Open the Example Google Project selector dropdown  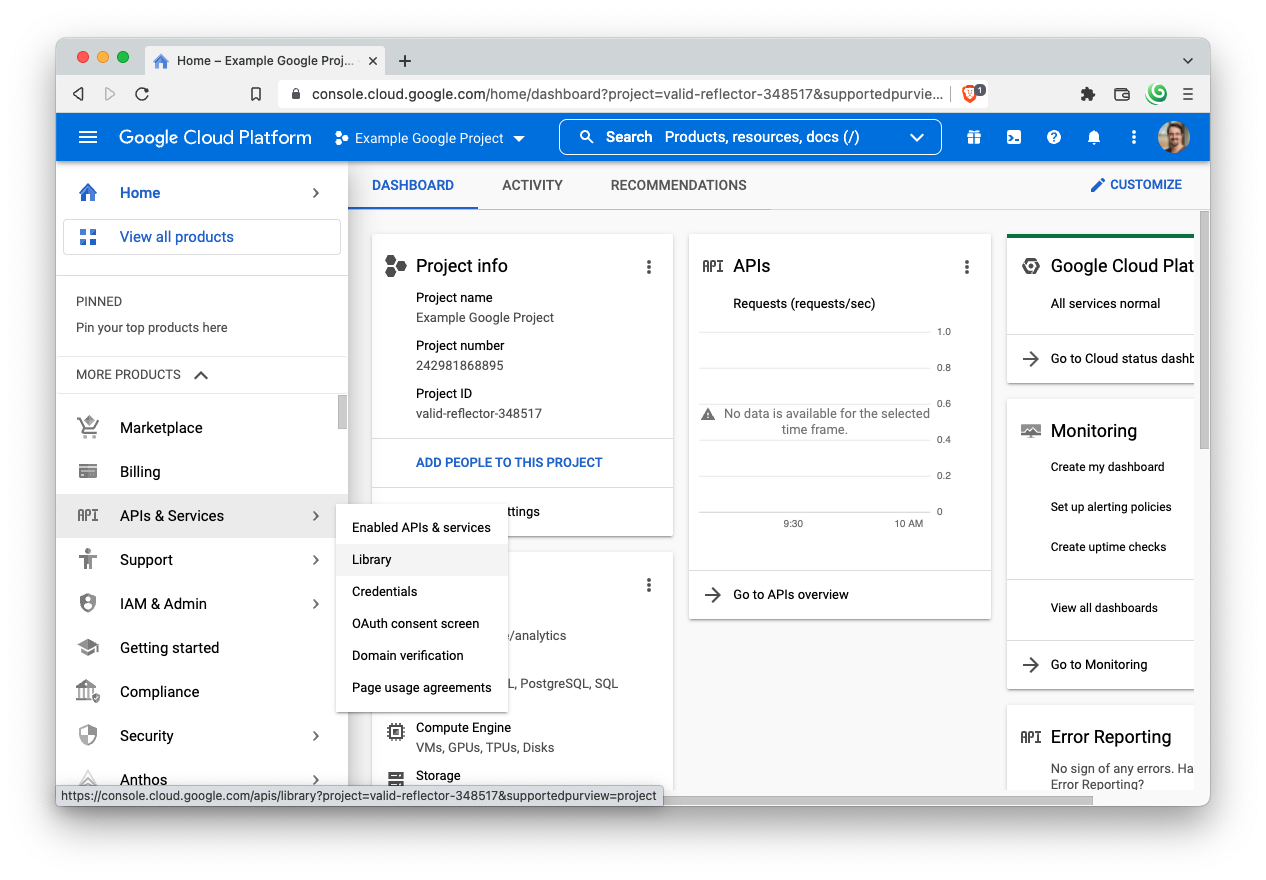(x=430, y=138)
